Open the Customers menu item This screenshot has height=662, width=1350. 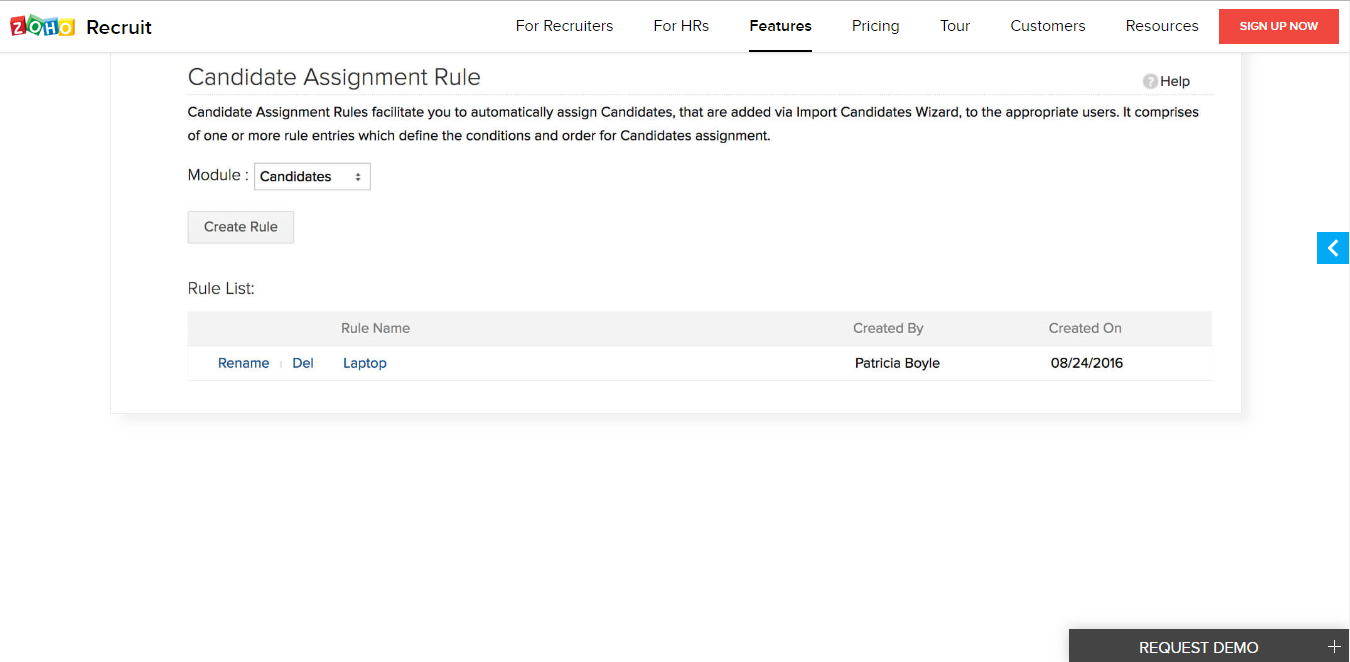pos(1047,26)
